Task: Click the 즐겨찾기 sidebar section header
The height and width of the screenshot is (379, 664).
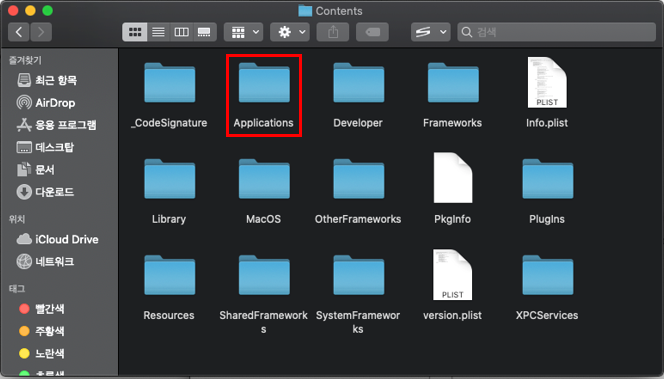Action: click(25, 60)
